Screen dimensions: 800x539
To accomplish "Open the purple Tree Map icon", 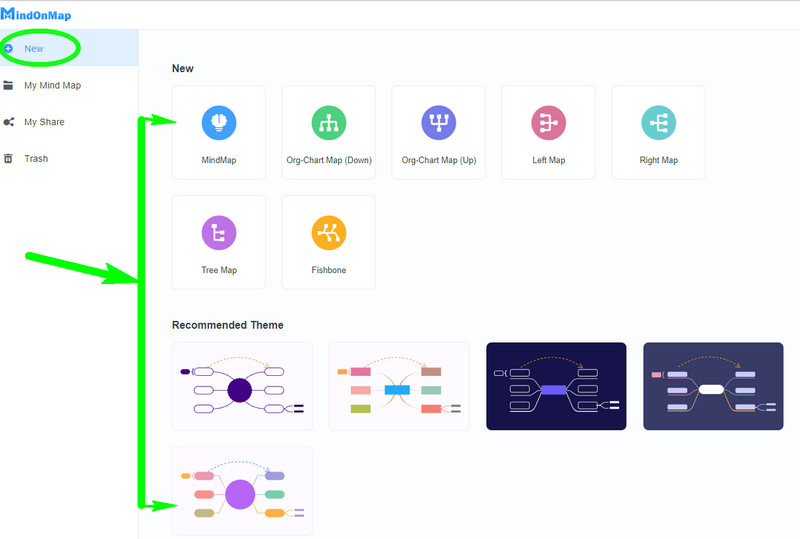I will (219, 233).
